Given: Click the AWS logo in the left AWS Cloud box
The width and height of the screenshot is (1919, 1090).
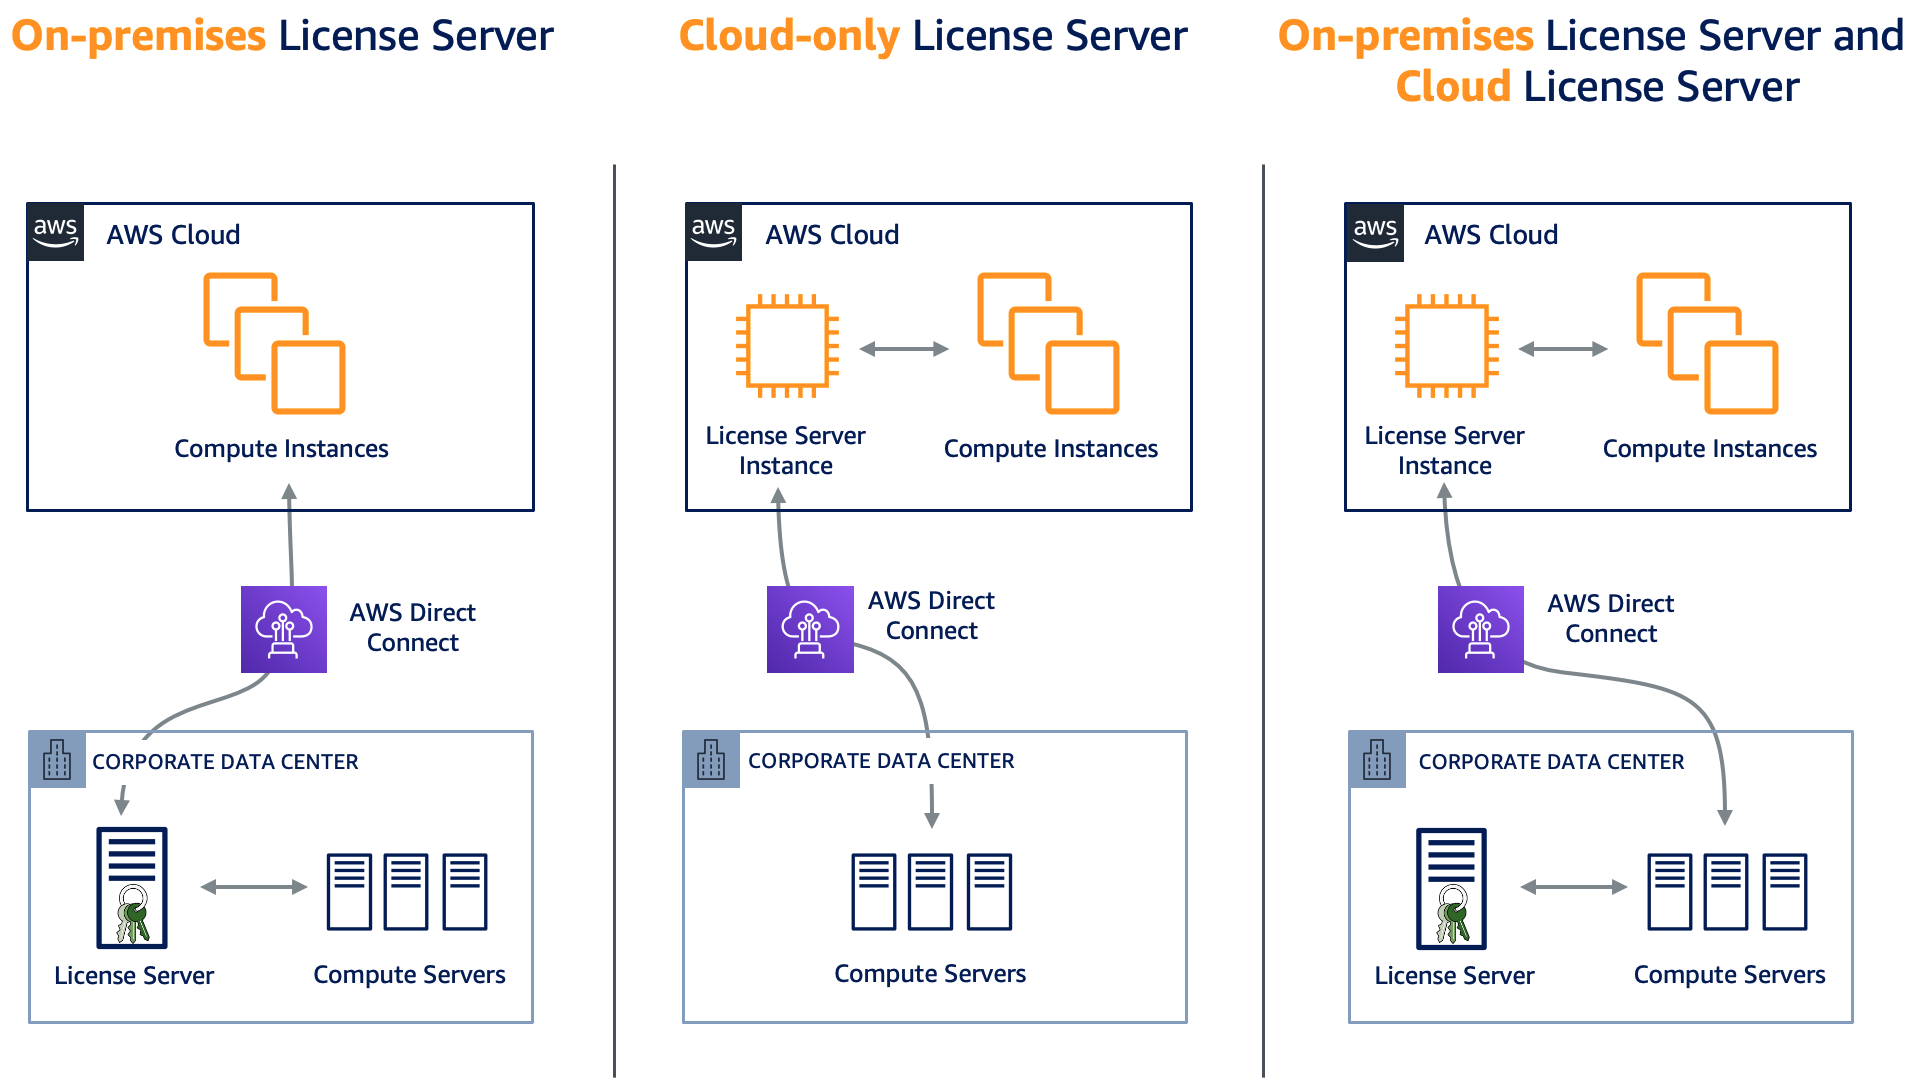Looking at the screenshot, I should point(55,231).
